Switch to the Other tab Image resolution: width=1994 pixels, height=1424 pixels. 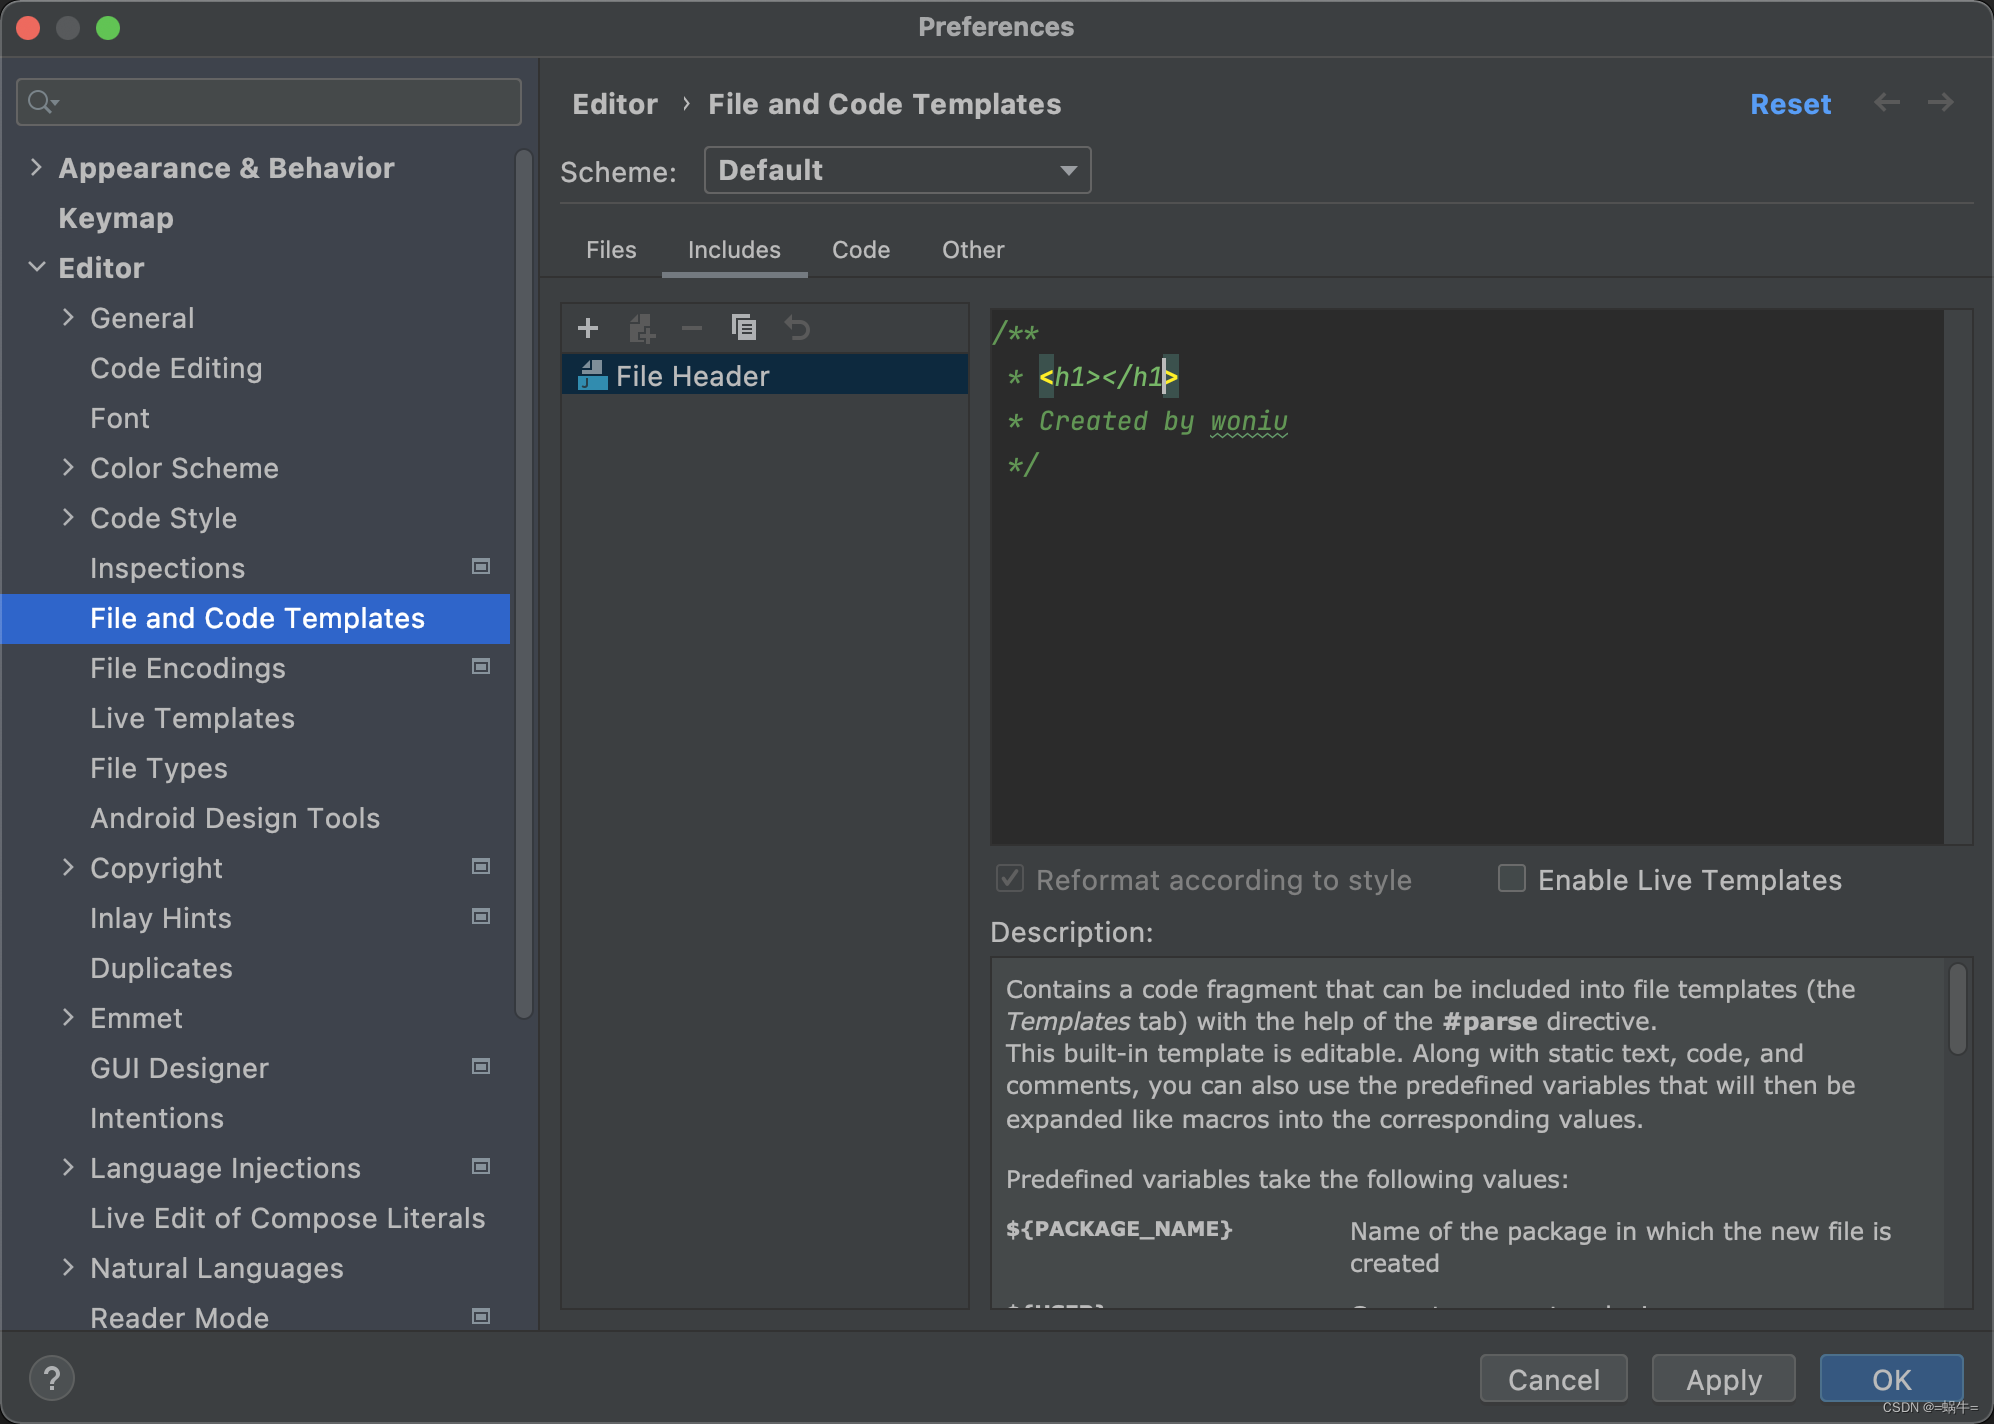coord(973,250)
